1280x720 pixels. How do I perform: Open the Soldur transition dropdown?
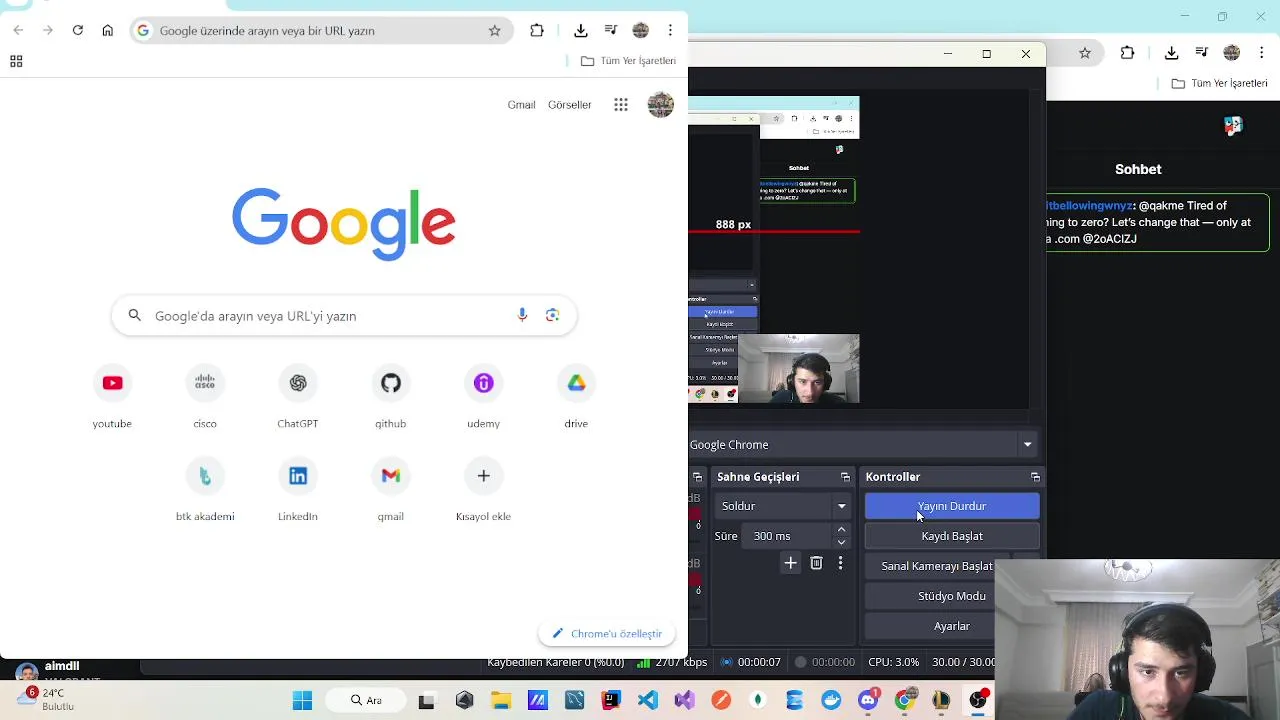[784, 506]
